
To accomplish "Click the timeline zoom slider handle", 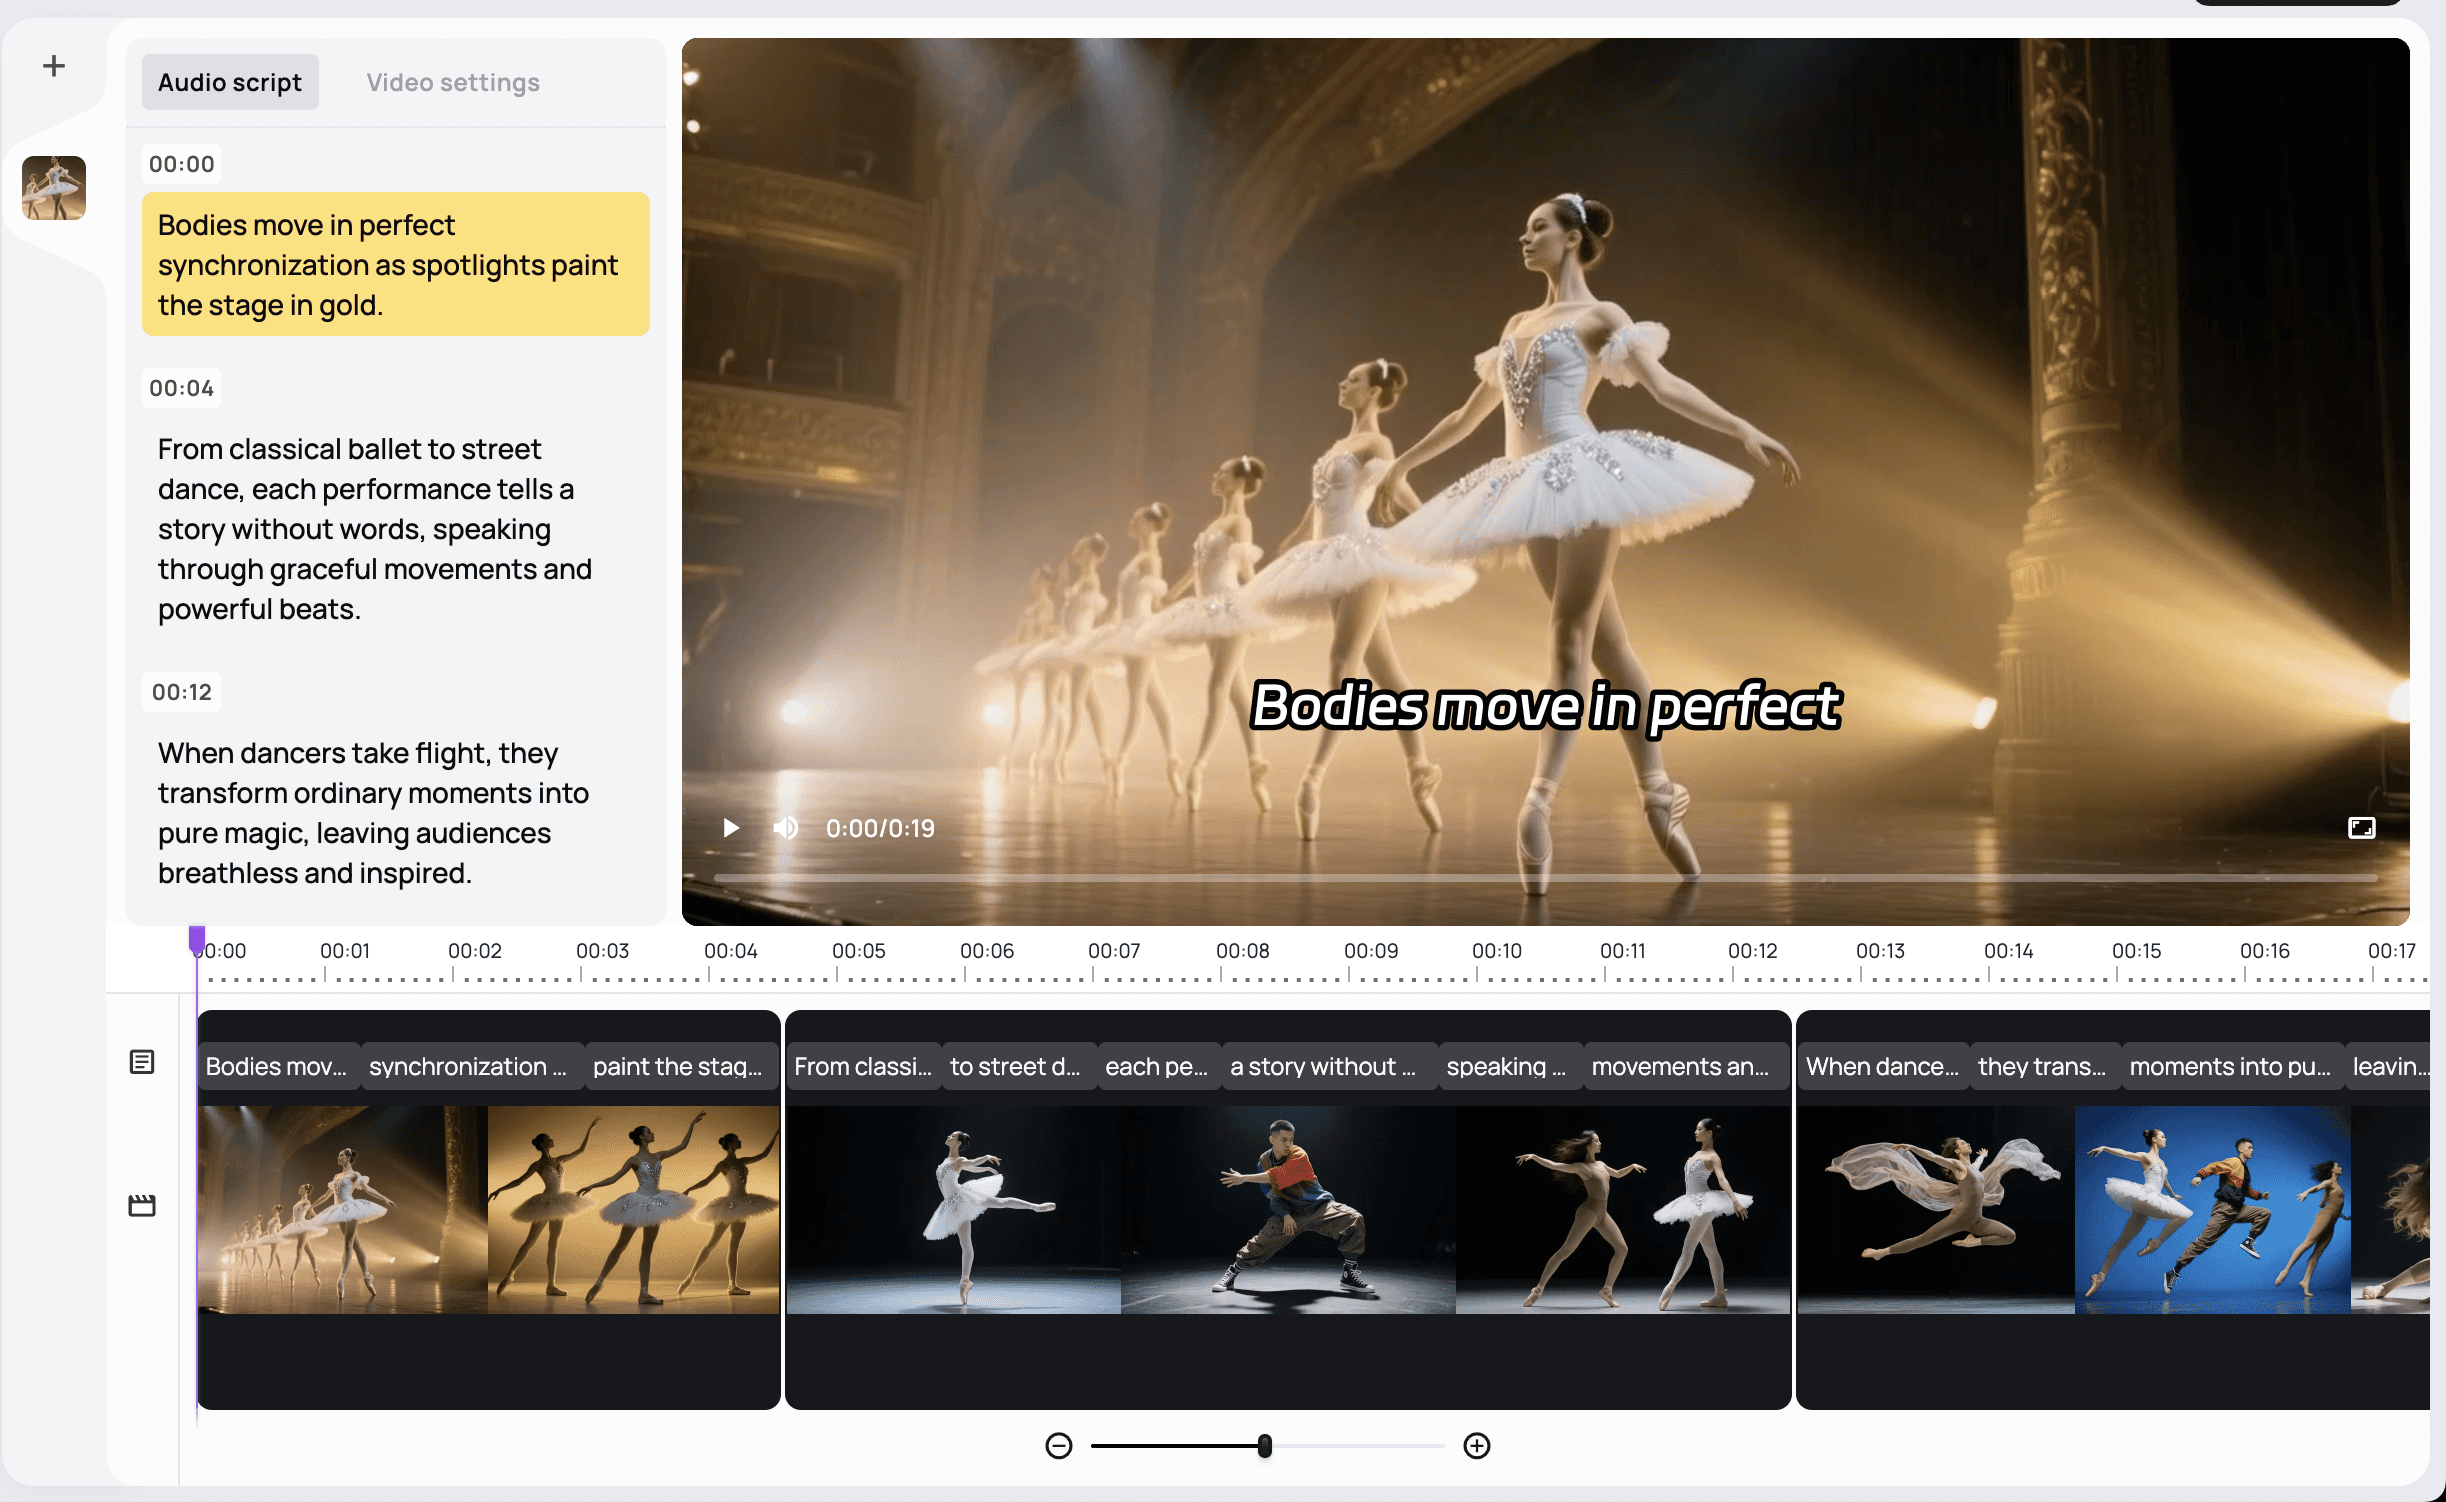I will point(1265,1446).
